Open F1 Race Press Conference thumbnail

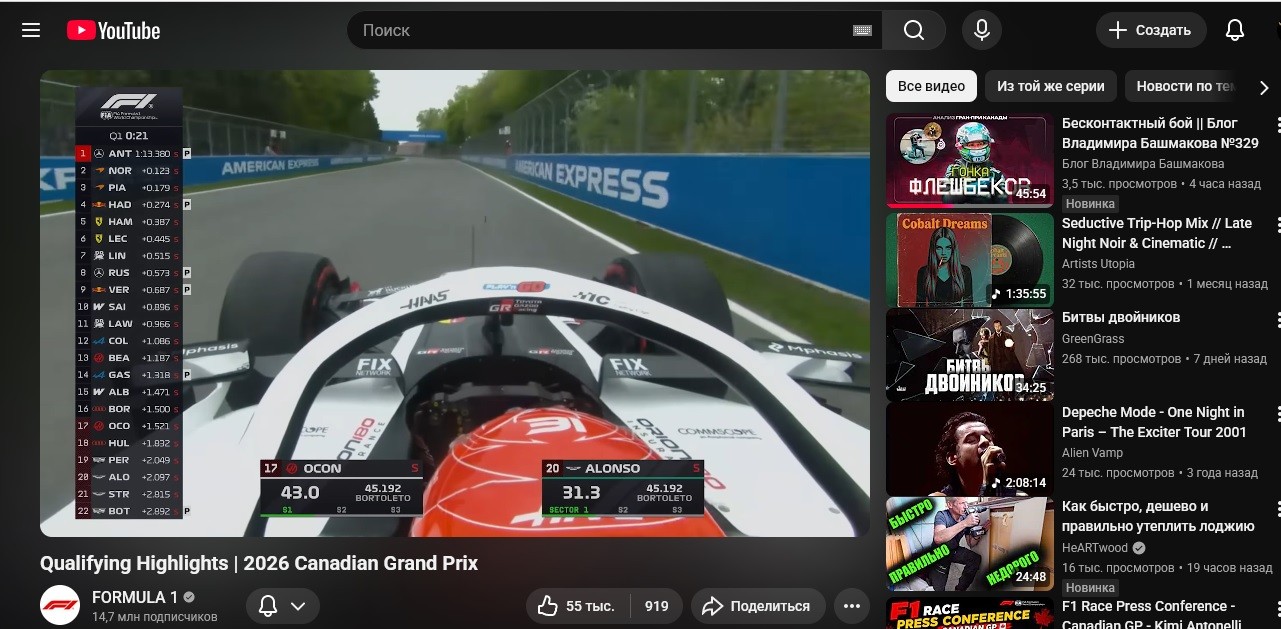pyautogui.click(x=970, y=613)
